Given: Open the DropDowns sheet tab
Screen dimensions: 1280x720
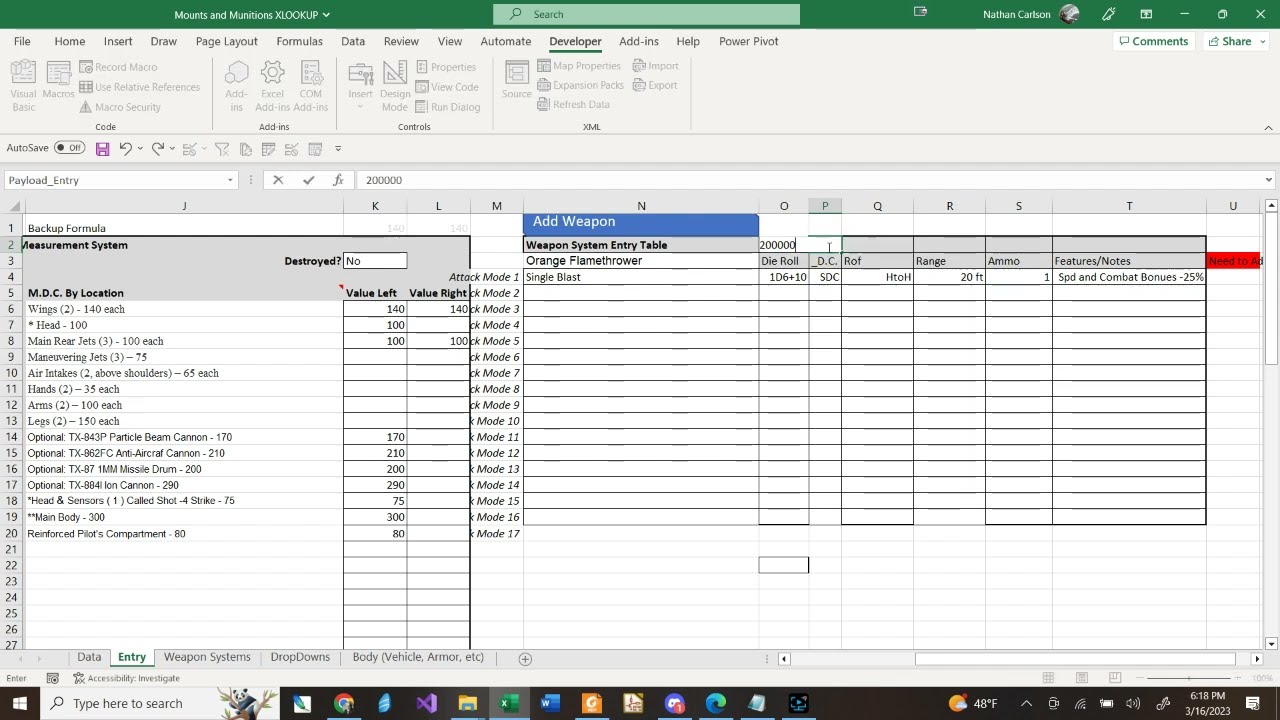Looking at the screenshot, I should tap(300, 657).
